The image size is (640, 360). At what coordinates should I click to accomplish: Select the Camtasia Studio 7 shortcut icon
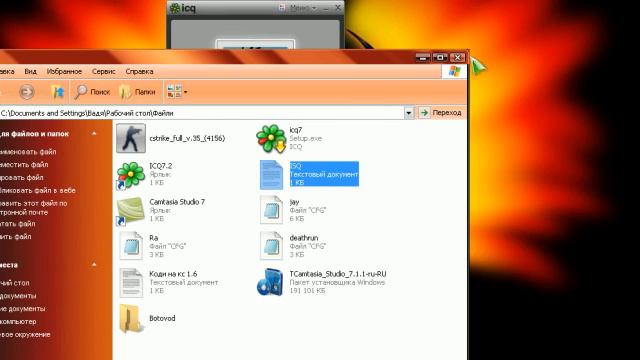coord(131,211)
